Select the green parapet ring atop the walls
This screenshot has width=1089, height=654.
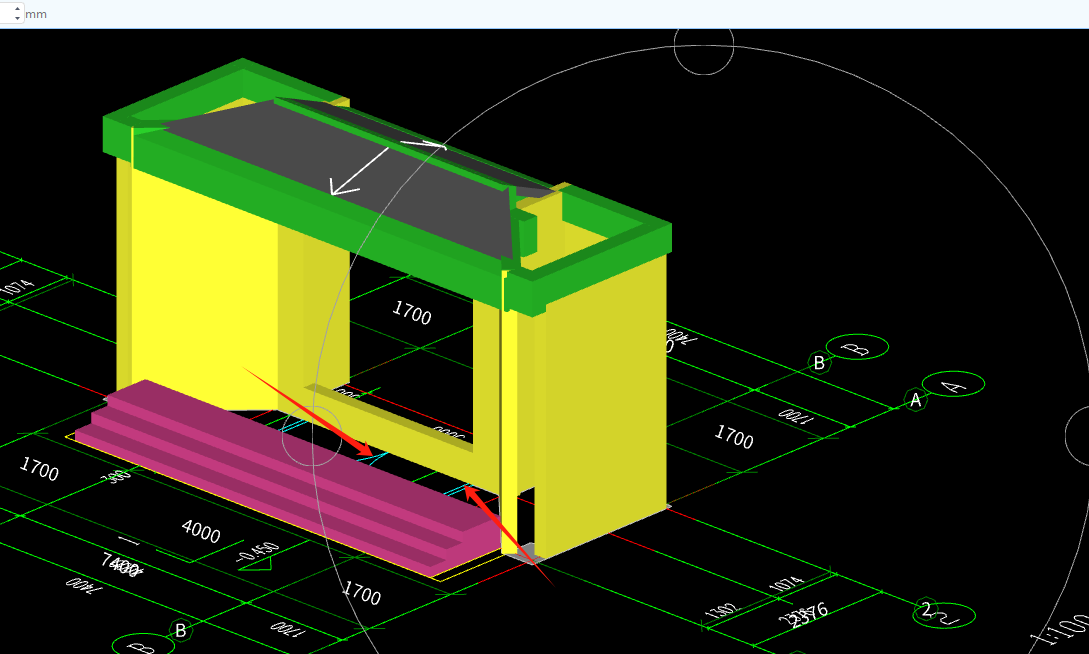pos(389,187)
